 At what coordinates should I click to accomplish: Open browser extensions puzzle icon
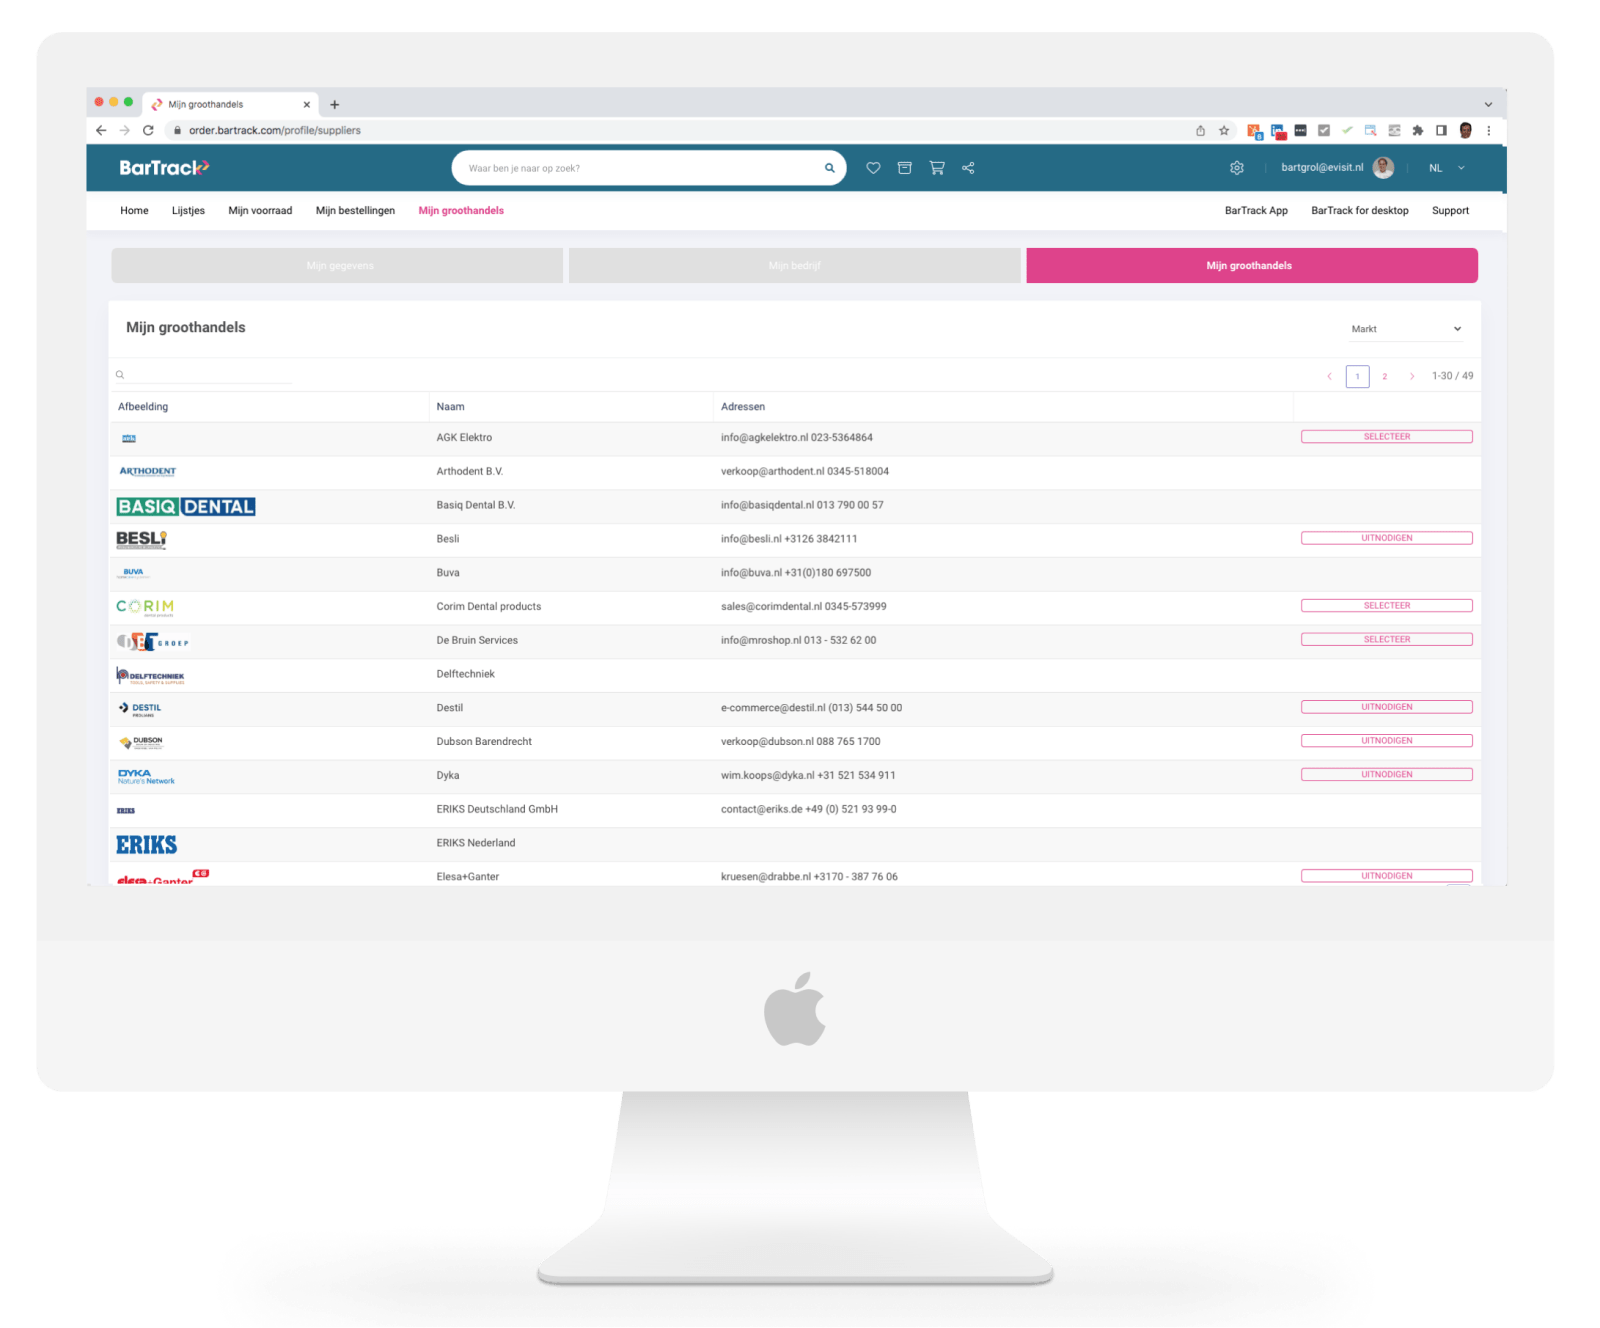[x=1418, y=130]
